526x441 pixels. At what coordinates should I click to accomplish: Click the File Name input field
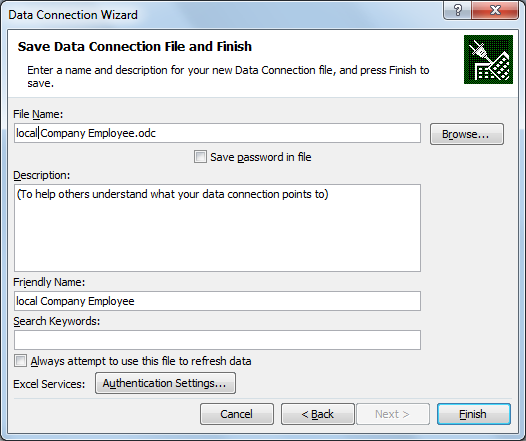click(x=217, y=133)
